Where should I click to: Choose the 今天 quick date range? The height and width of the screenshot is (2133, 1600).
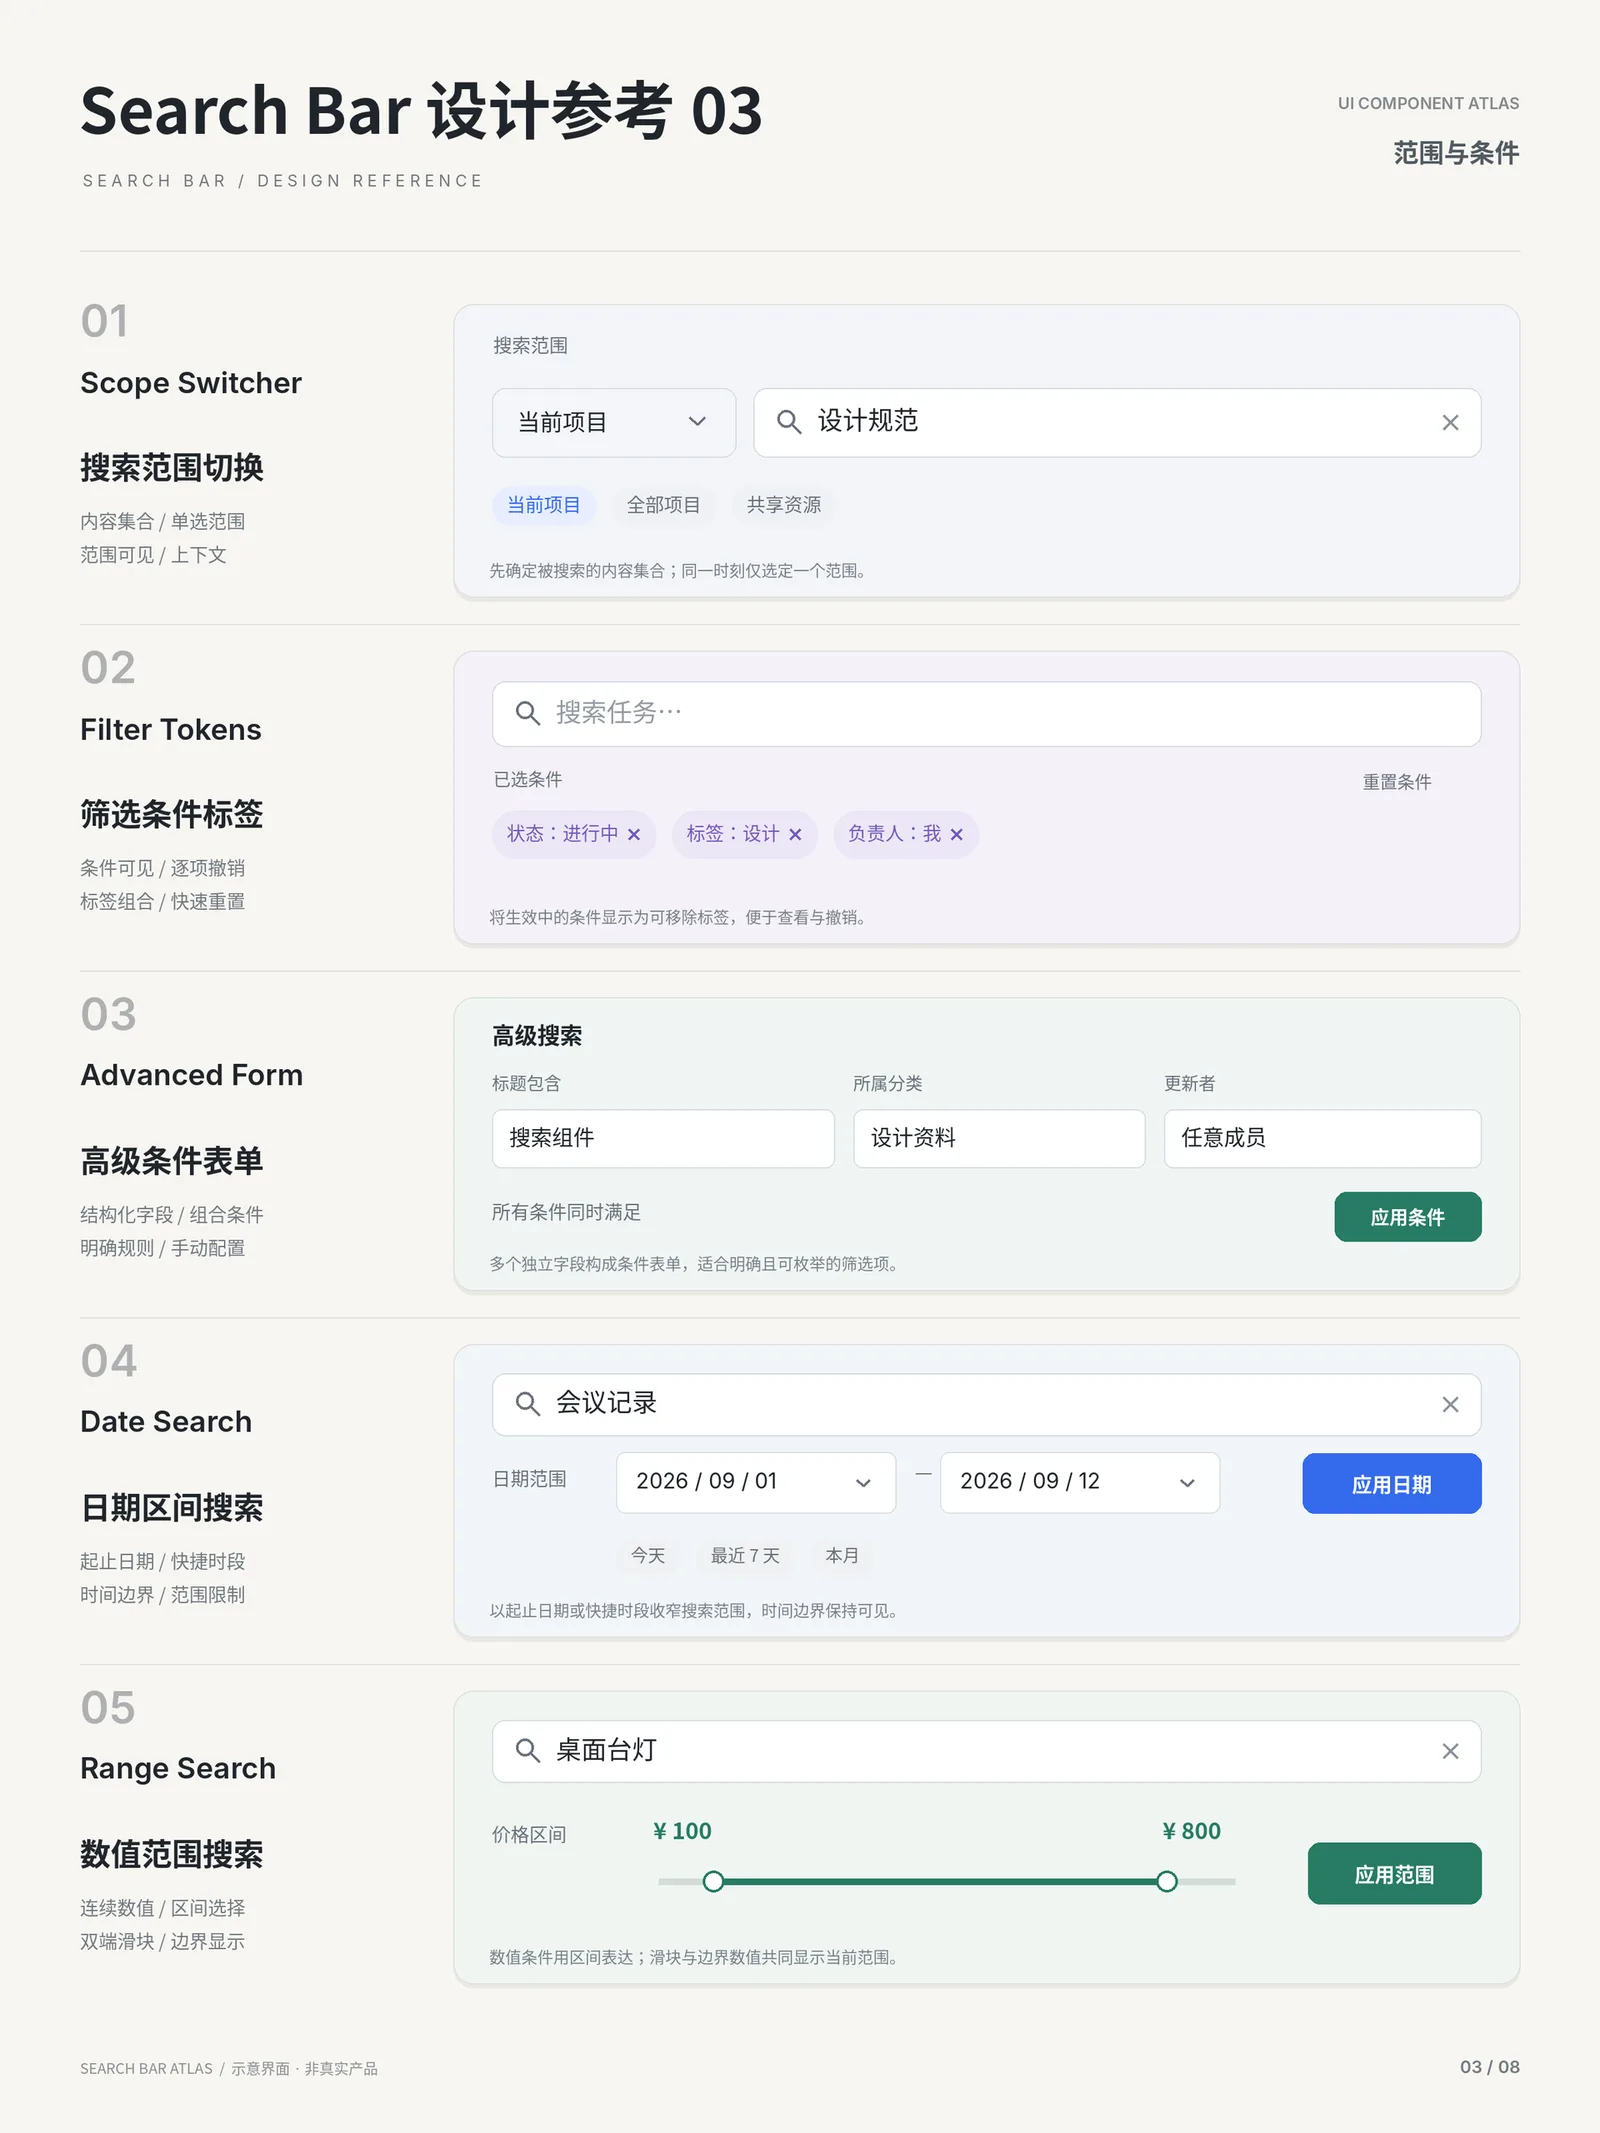(x=647, y=1555)
